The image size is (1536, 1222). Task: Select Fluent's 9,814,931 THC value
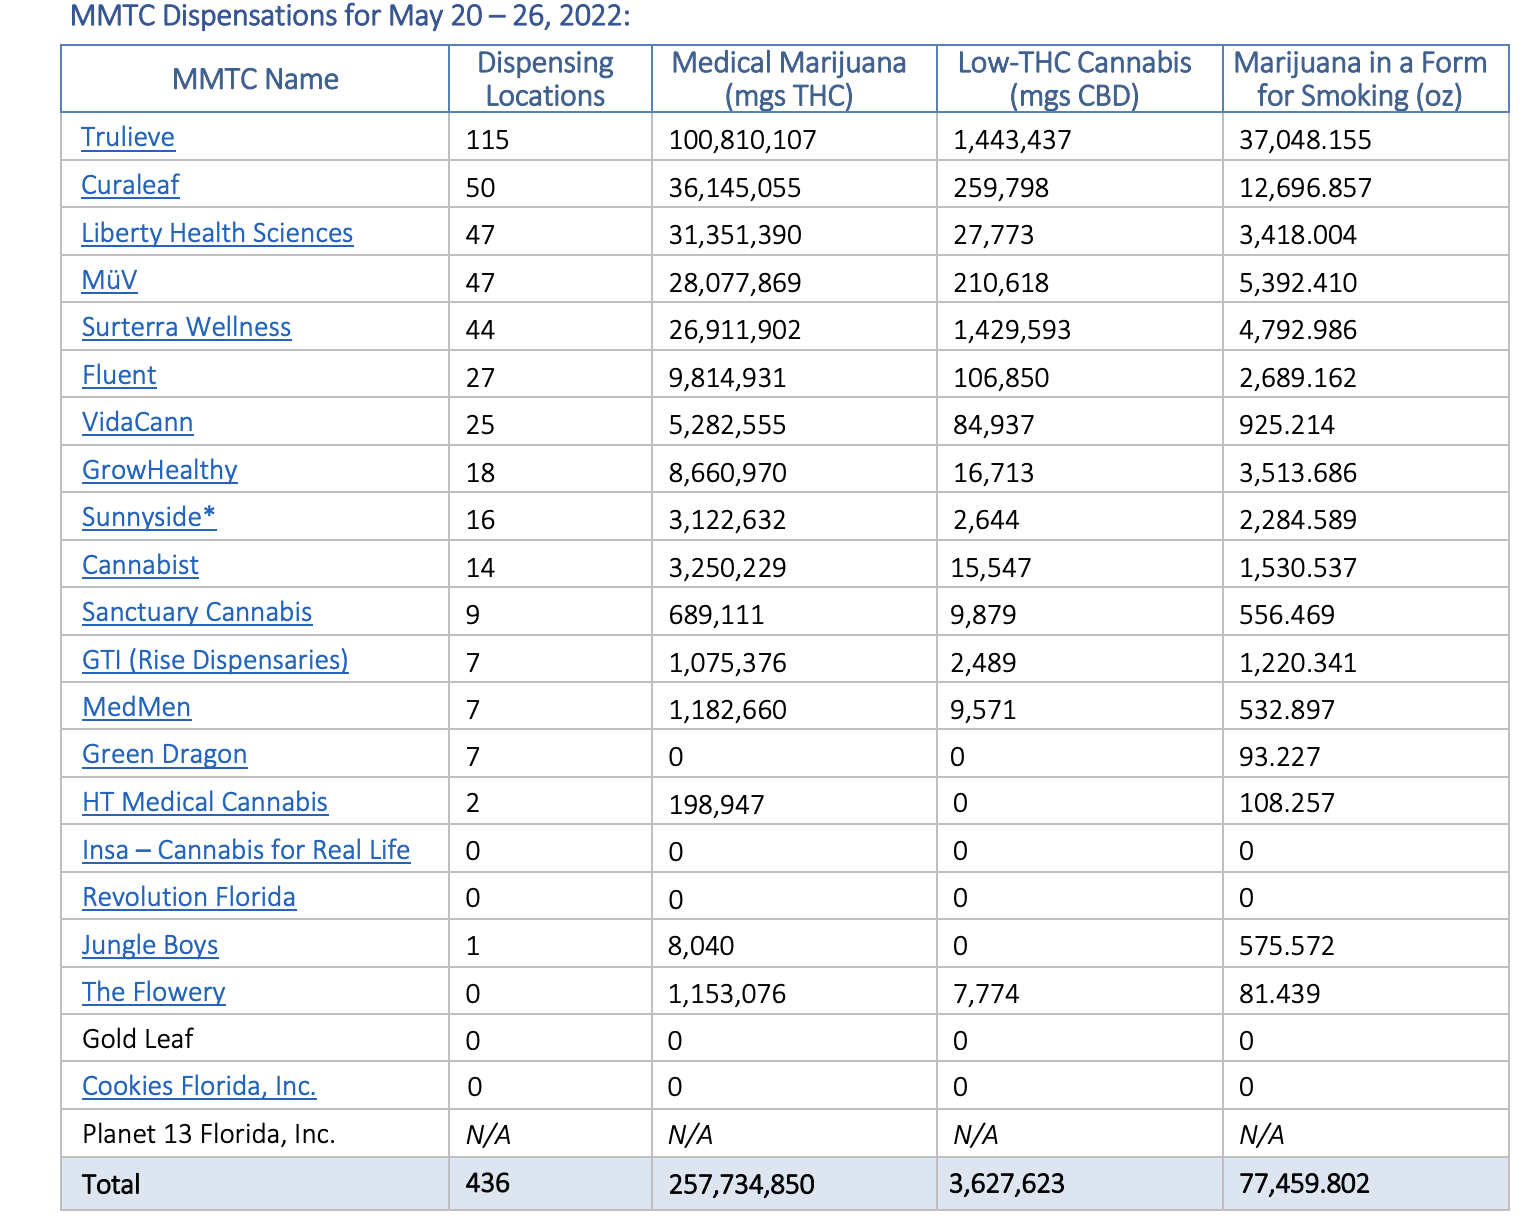728,378
